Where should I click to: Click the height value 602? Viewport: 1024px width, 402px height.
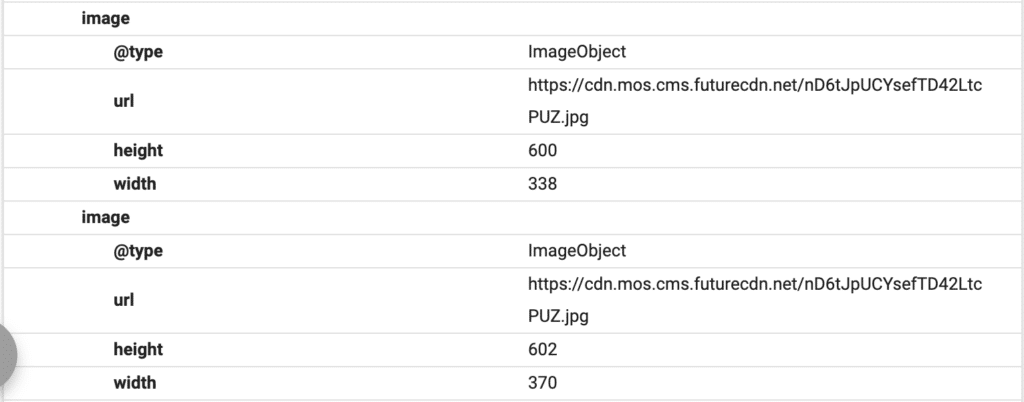click(x=542, y=349)
